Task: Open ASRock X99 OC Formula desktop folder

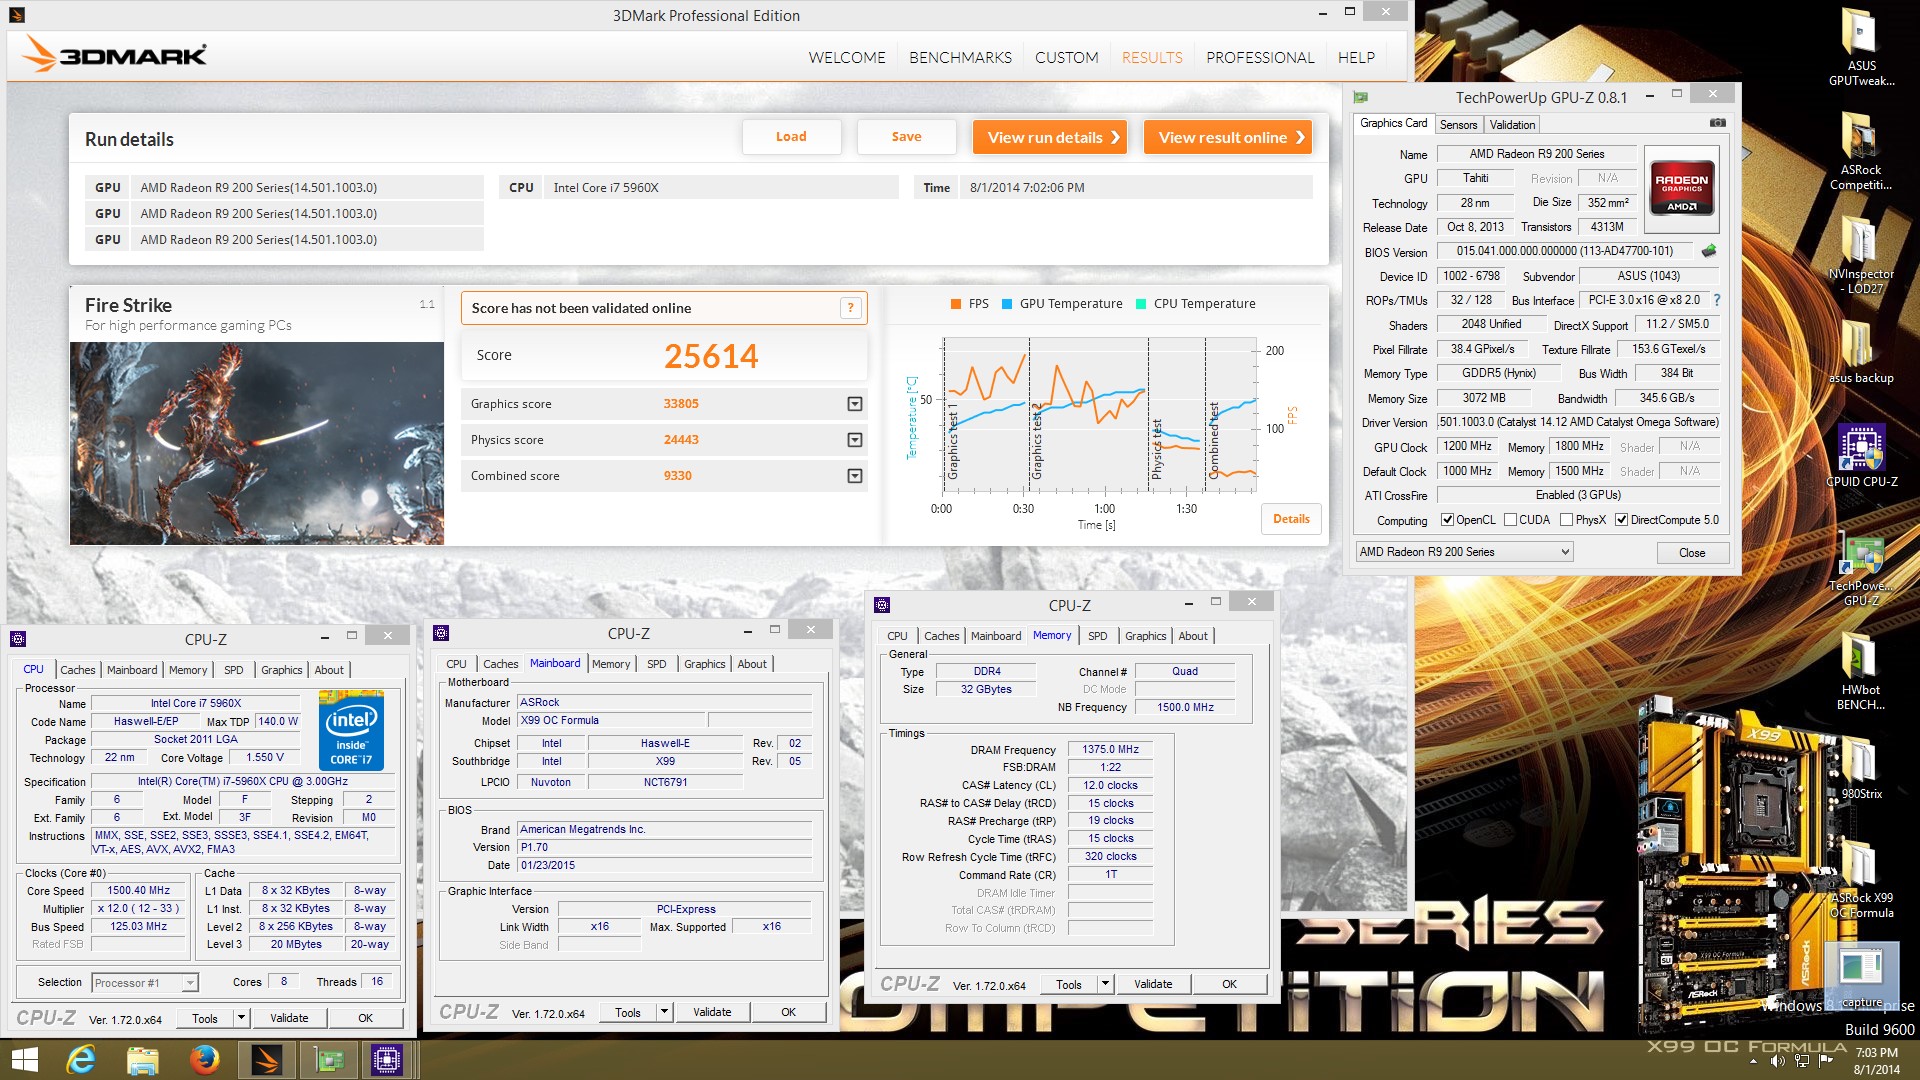Action: [1861, 879]
